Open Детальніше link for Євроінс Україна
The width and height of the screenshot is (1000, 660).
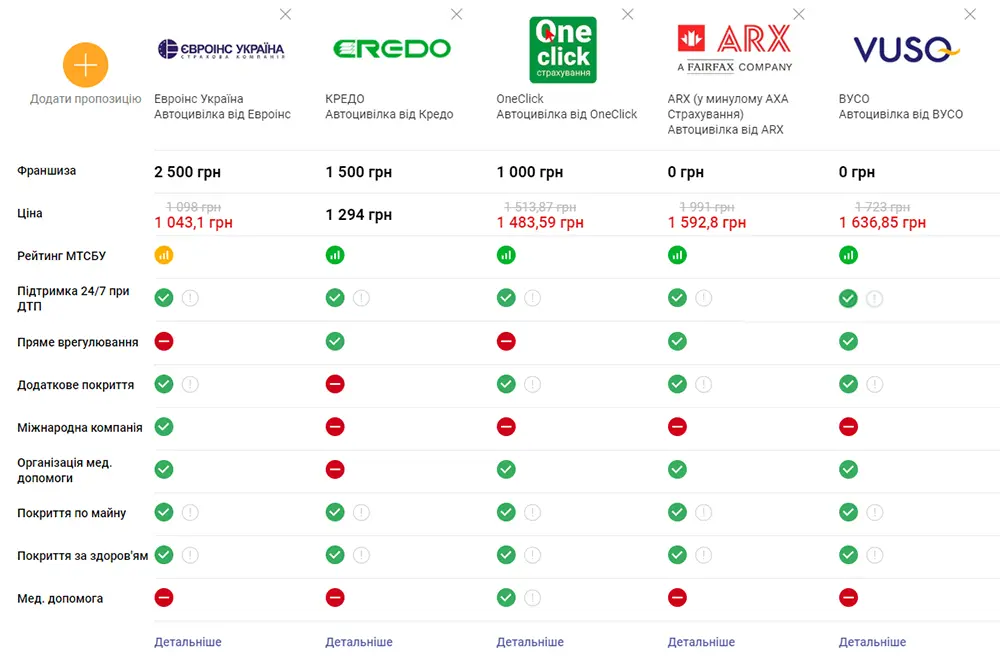pos(188,642)
